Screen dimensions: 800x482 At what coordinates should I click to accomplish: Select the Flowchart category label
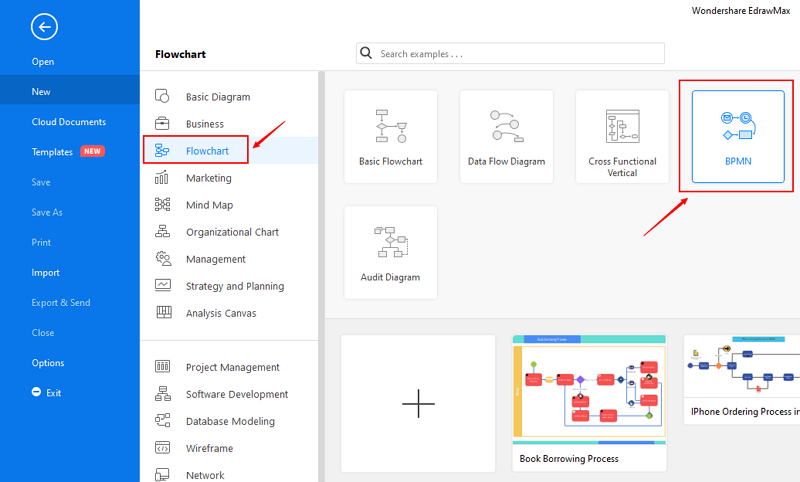click(x=207, y=151)
